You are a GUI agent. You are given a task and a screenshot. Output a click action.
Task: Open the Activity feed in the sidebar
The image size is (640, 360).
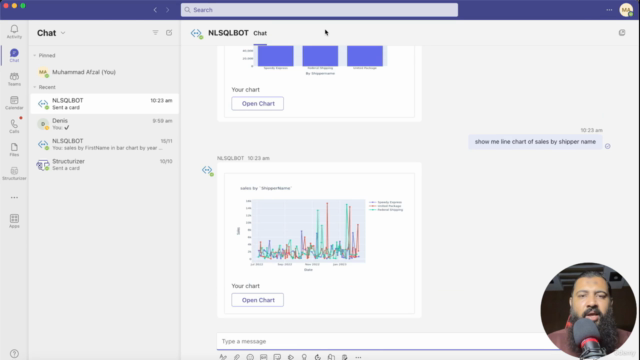pos(14,31)
